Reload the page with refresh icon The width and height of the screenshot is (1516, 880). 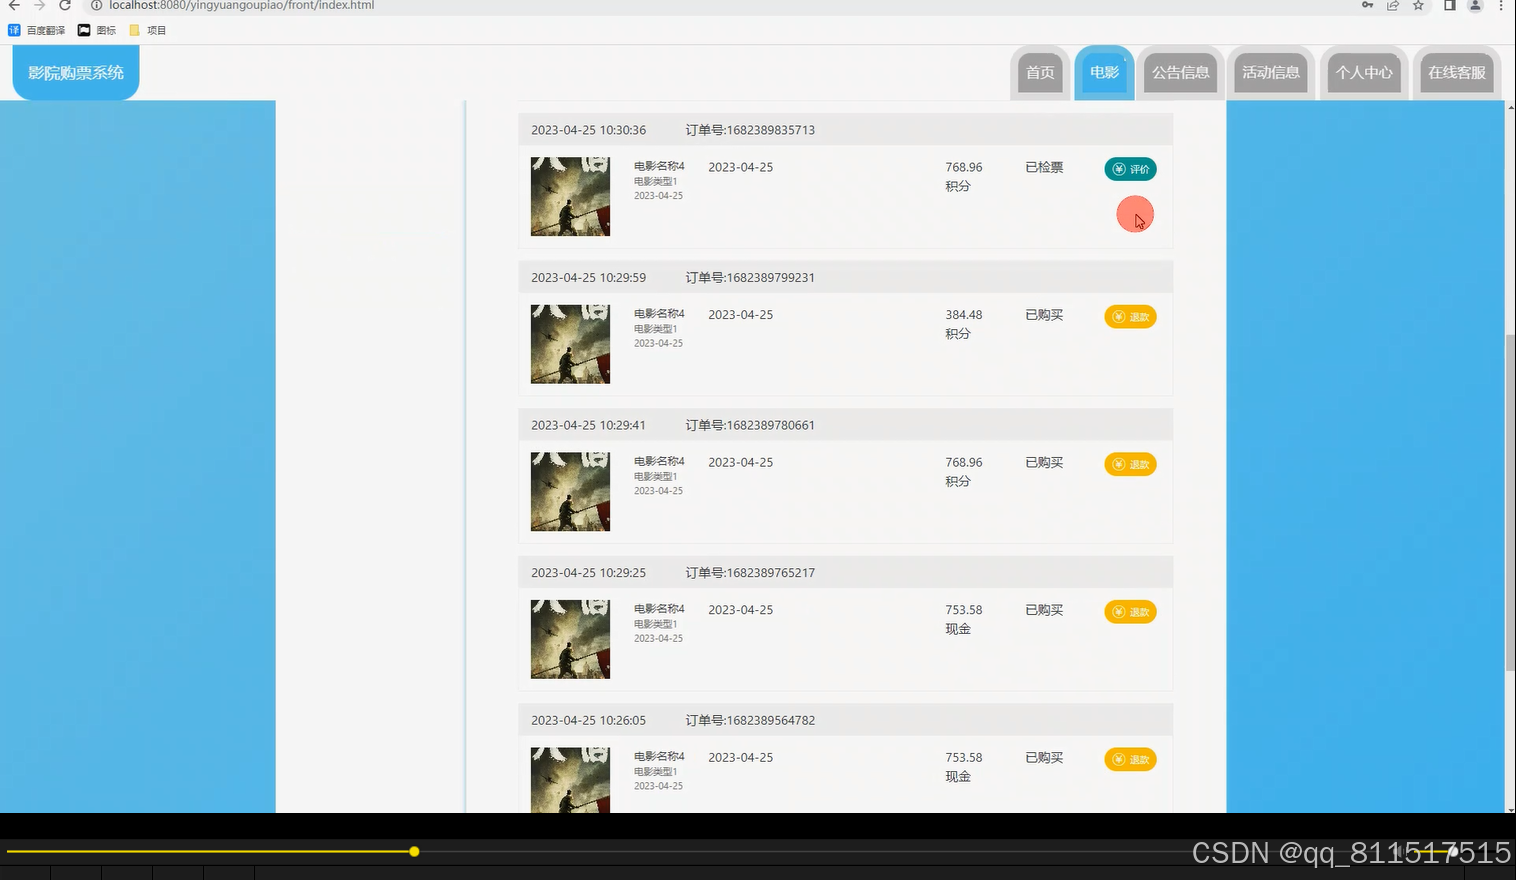[x=65, y=5]
